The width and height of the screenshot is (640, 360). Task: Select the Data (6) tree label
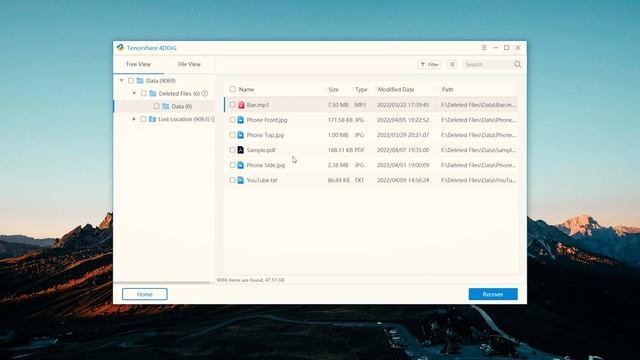click(182, 107)
